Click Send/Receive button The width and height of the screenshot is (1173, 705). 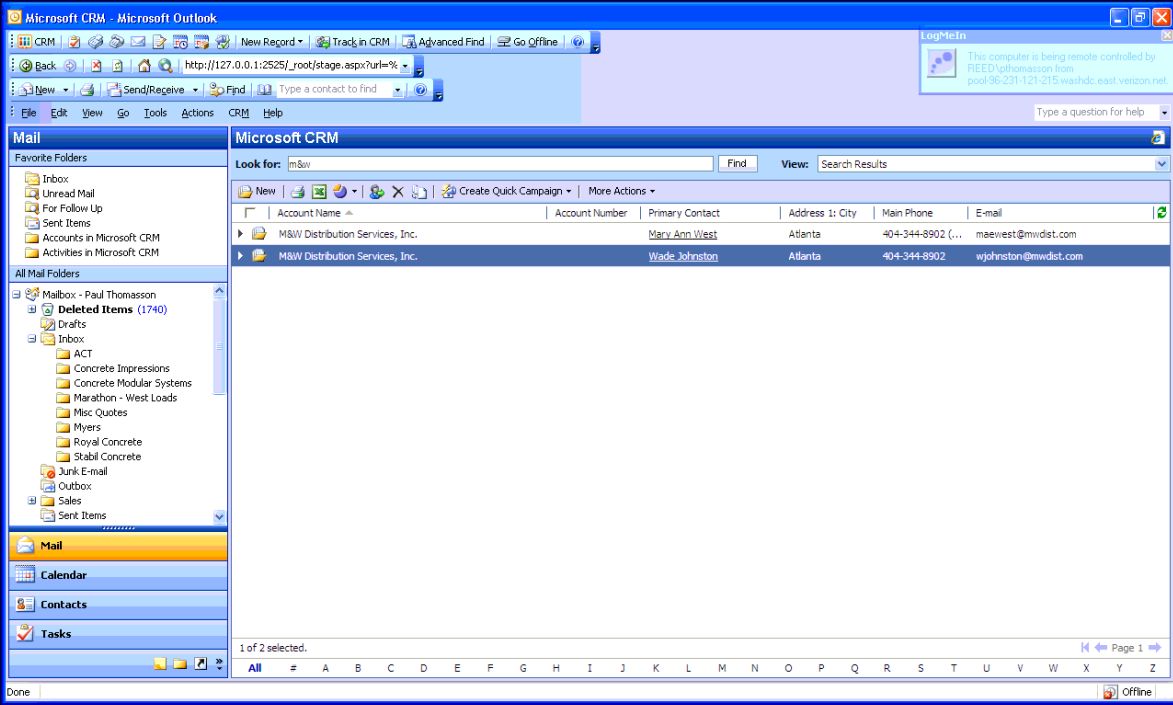pos(146,90)
